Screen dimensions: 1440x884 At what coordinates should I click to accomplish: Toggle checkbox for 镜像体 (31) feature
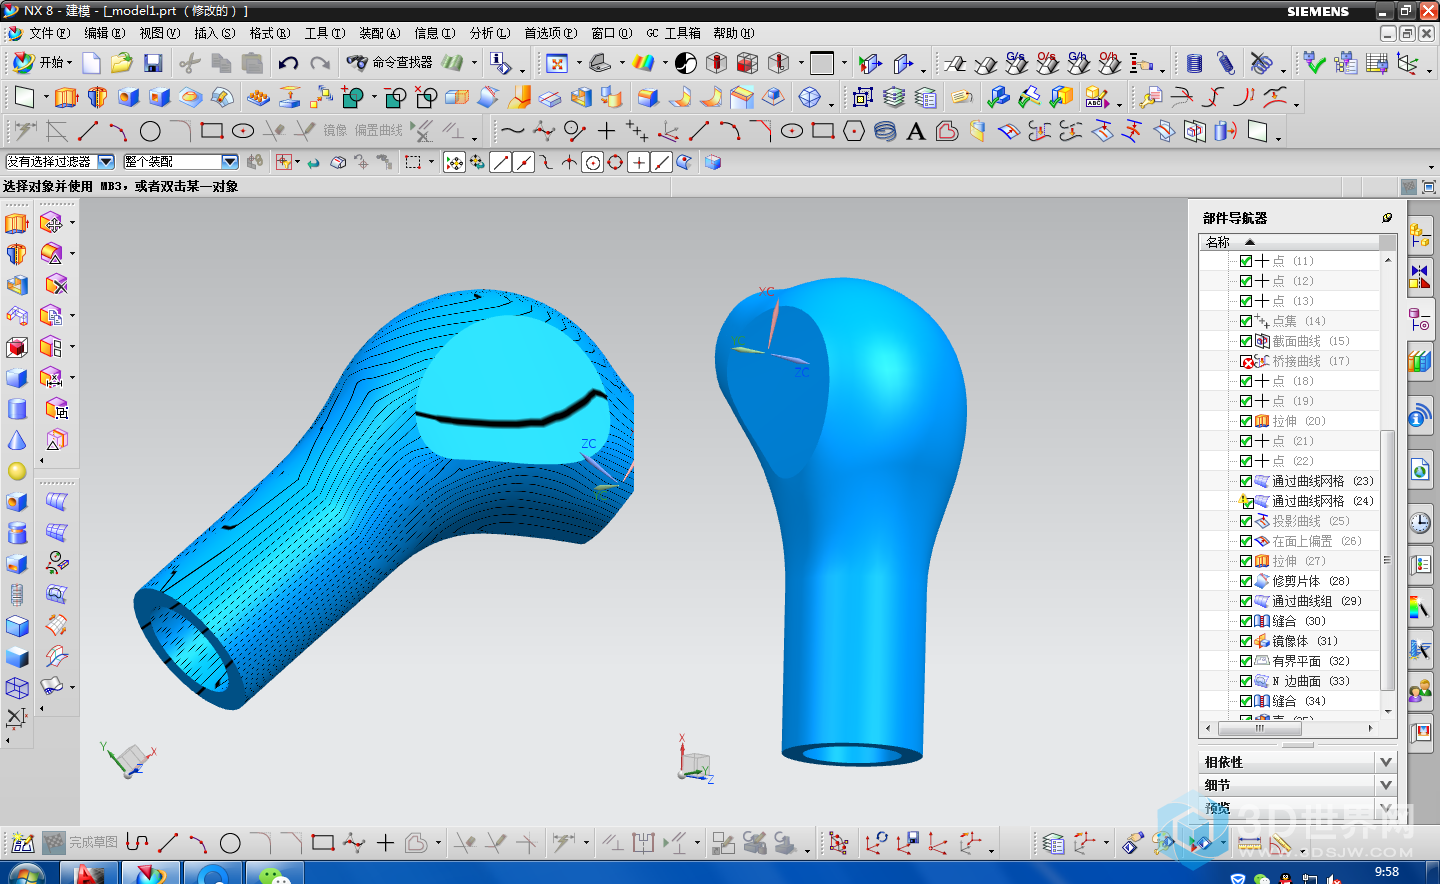pyautogui.click(x=1246, y=641)
